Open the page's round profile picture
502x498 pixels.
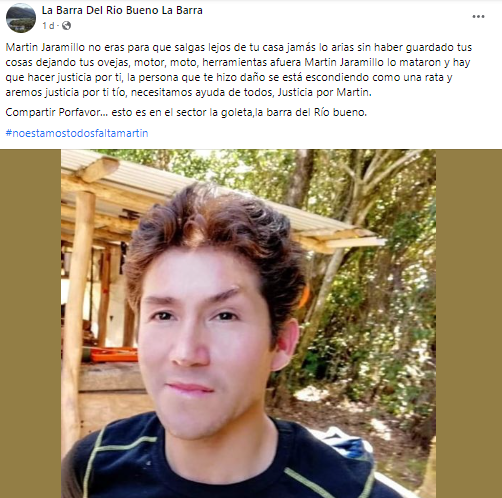click(x=21, y=18)
